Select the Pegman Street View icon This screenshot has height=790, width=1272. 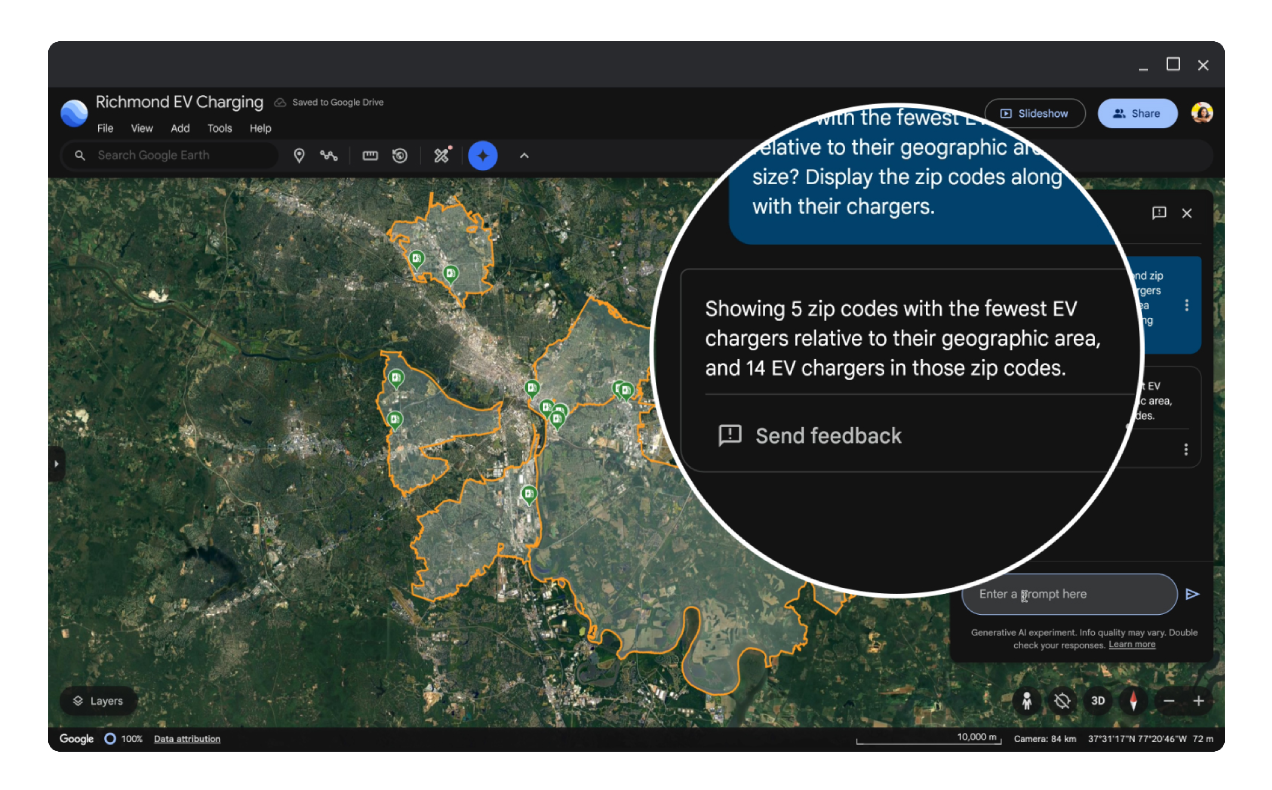coord(1027,701)
